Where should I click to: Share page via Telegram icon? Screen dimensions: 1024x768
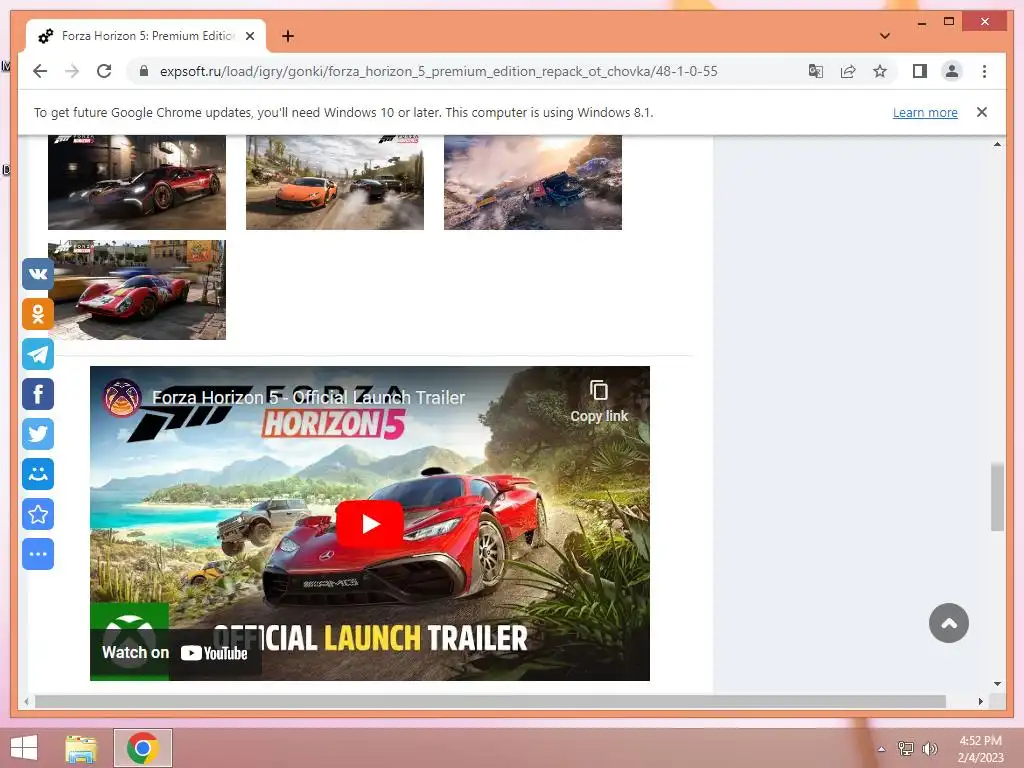(x=38, y=354)
